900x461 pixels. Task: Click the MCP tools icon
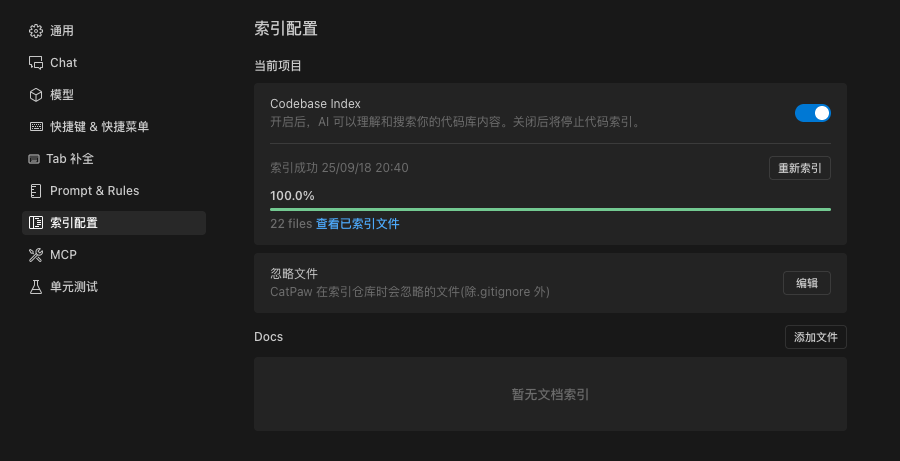coord(36,255)
